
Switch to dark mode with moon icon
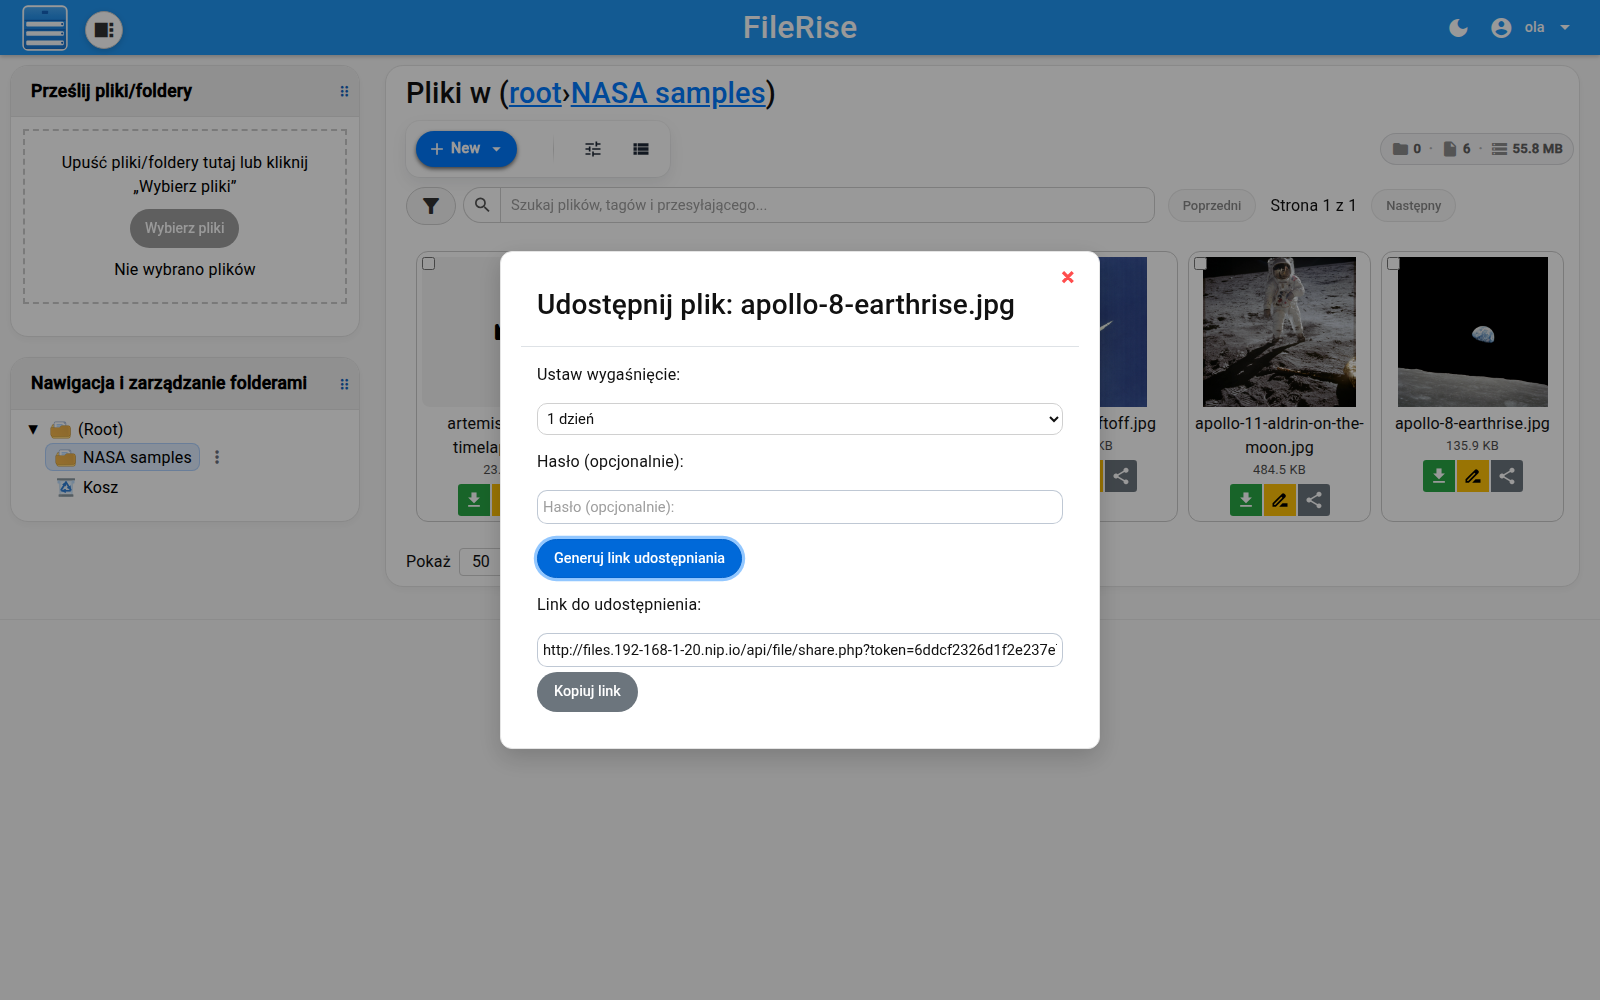pyautogui.click(x=1458, y=28)
